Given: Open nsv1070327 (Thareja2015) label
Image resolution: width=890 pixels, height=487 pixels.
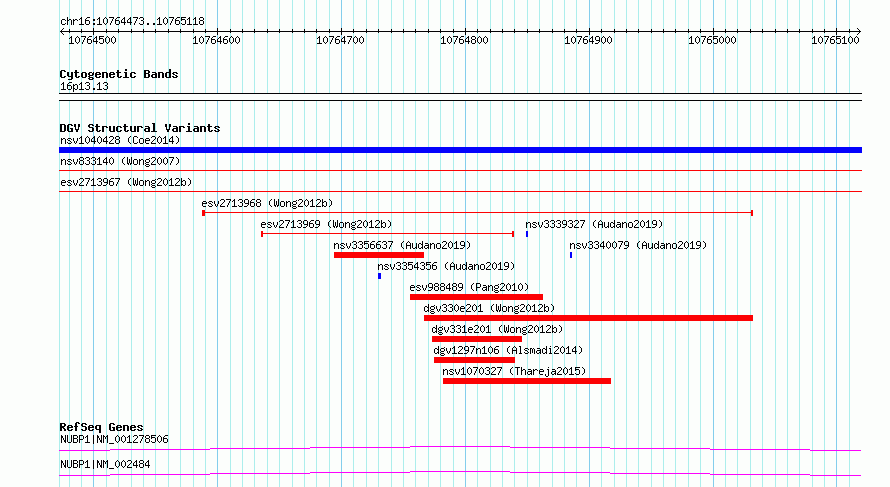Looking at the screenshot, I should (514, 371).
